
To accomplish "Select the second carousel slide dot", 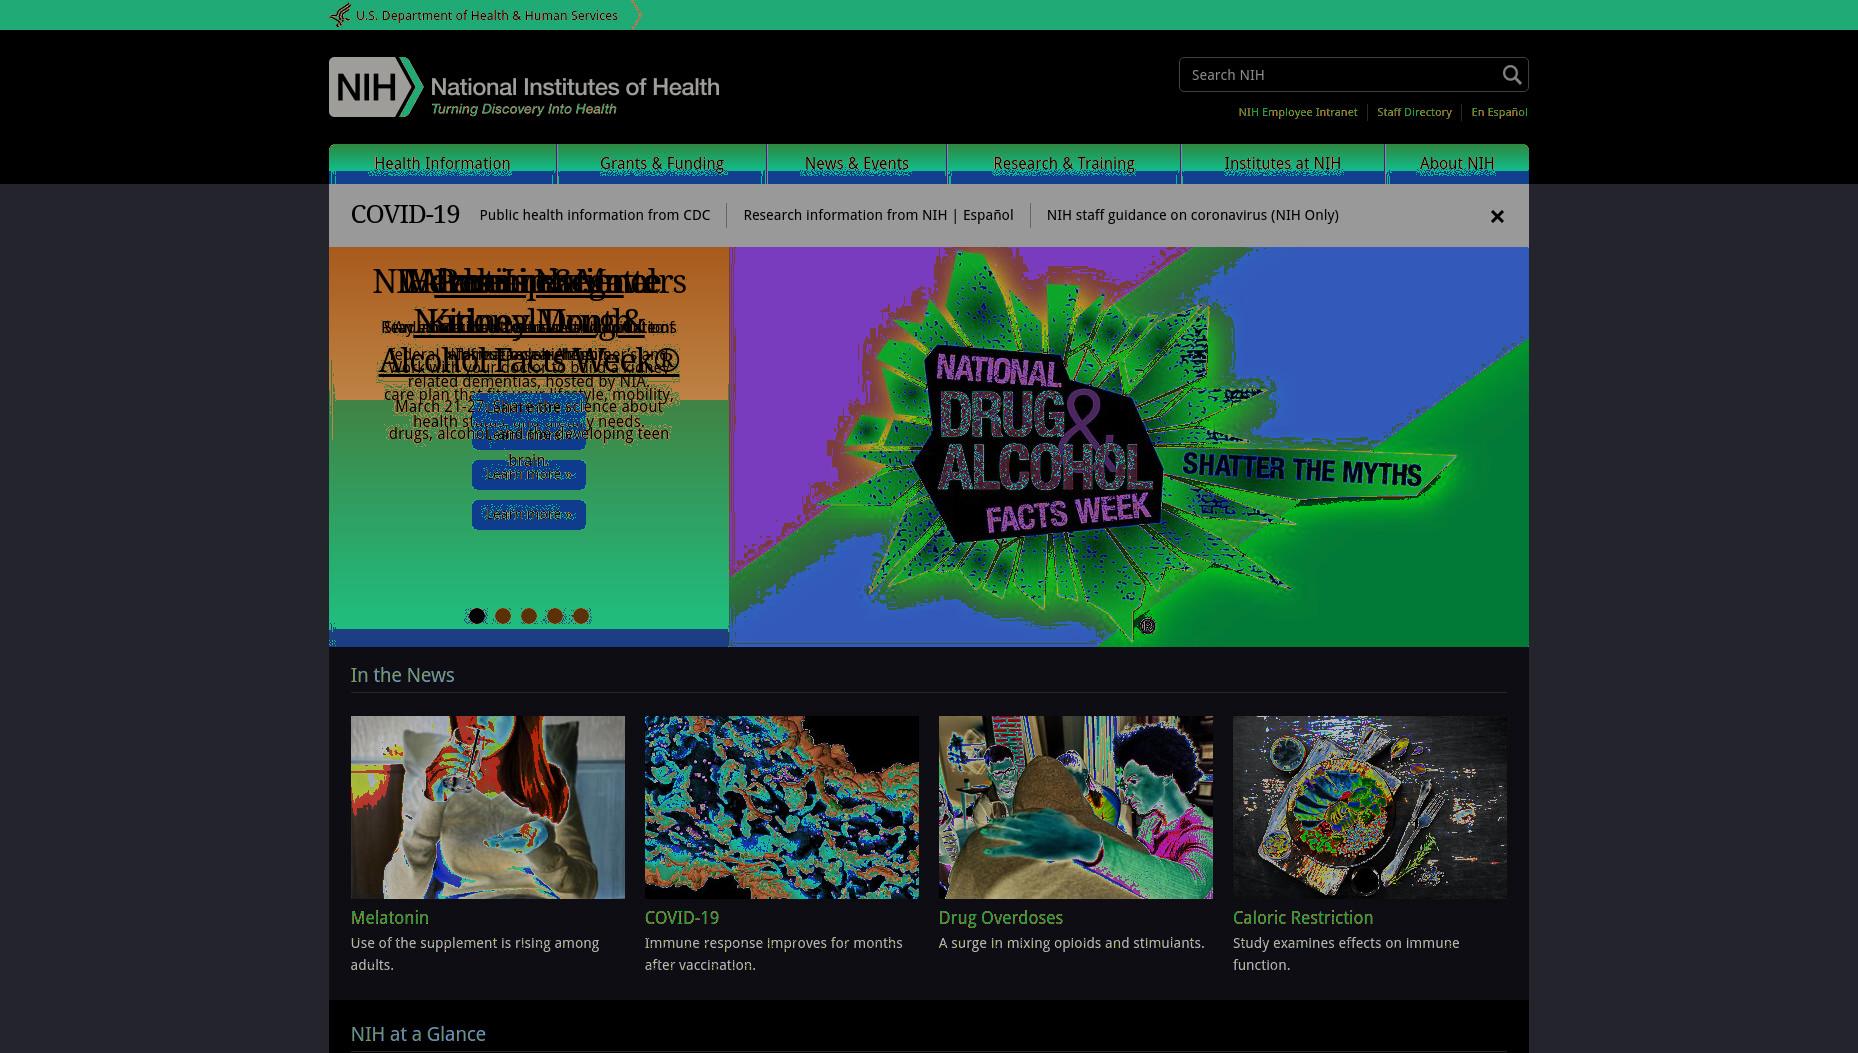I will [503, 616].
